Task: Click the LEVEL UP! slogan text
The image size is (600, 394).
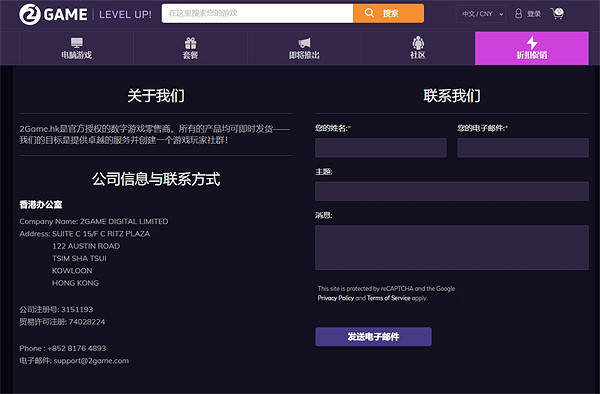Action: pos(125,15)
